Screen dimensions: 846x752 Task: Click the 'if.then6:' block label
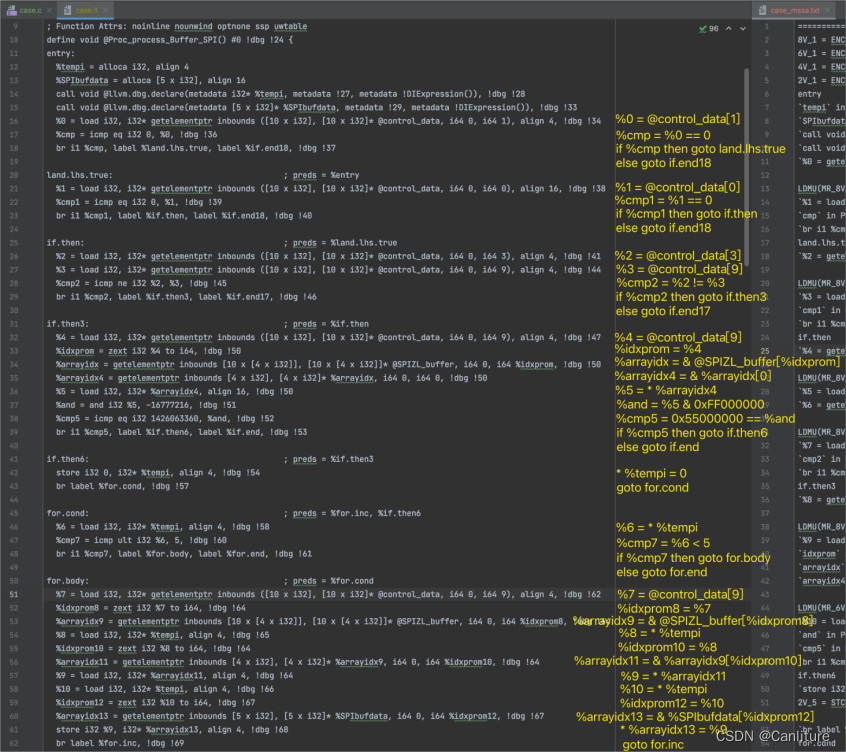coord(67,459)
